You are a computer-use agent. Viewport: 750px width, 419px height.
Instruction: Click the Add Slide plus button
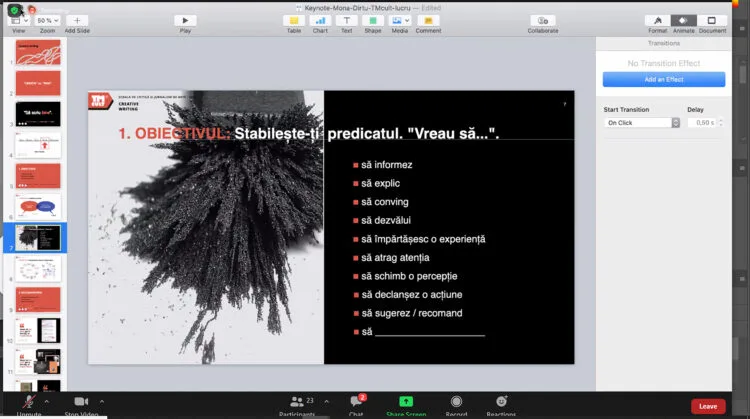[77, 20]
